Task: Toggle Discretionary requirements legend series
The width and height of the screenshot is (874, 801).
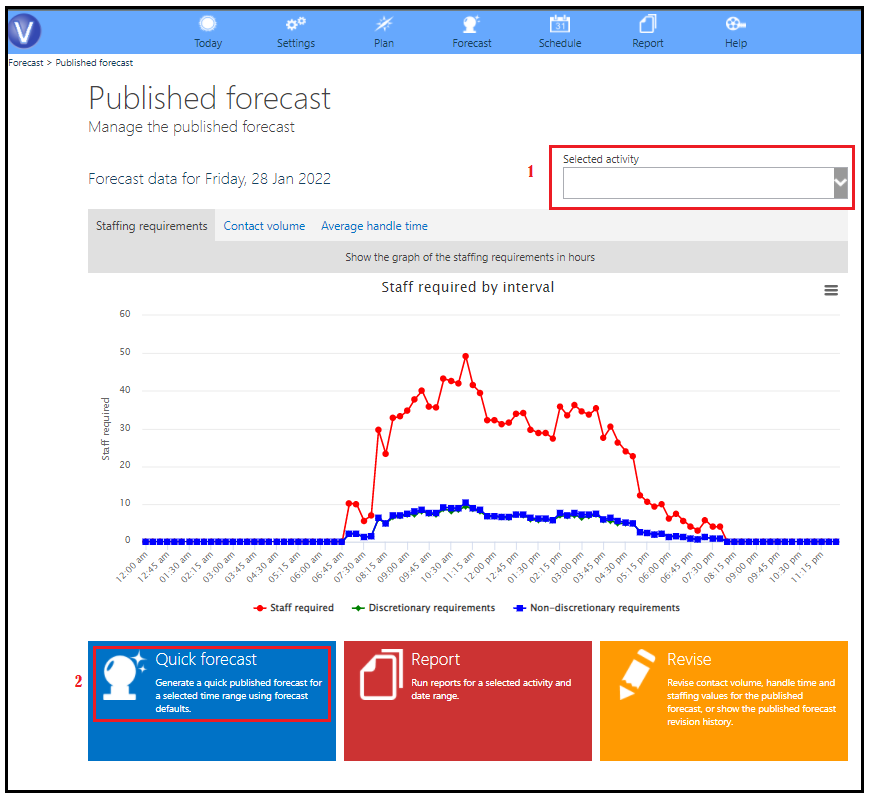Action: pos(424,608)
